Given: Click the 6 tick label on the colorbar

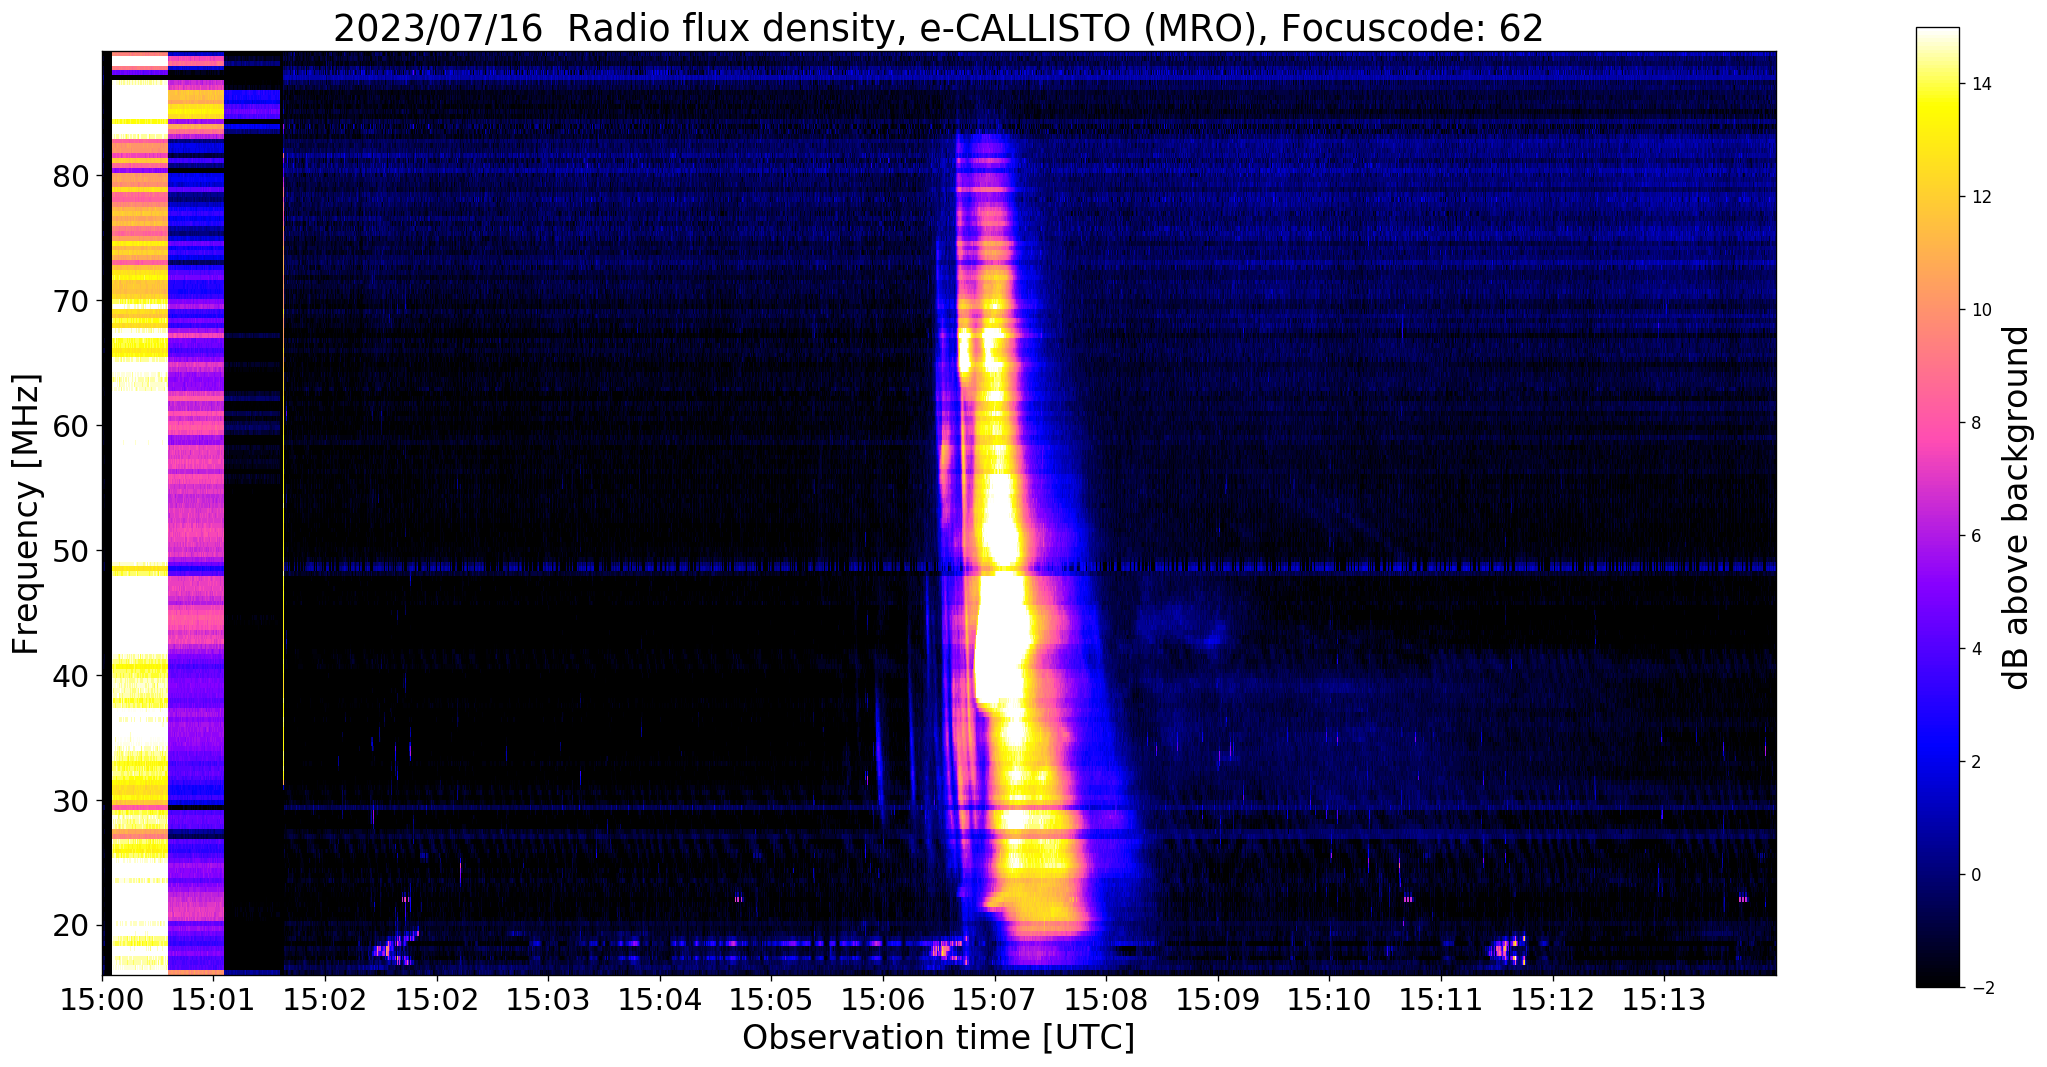Looking at the screenshot, I should pyautogui.click(x=1976, y=536).
